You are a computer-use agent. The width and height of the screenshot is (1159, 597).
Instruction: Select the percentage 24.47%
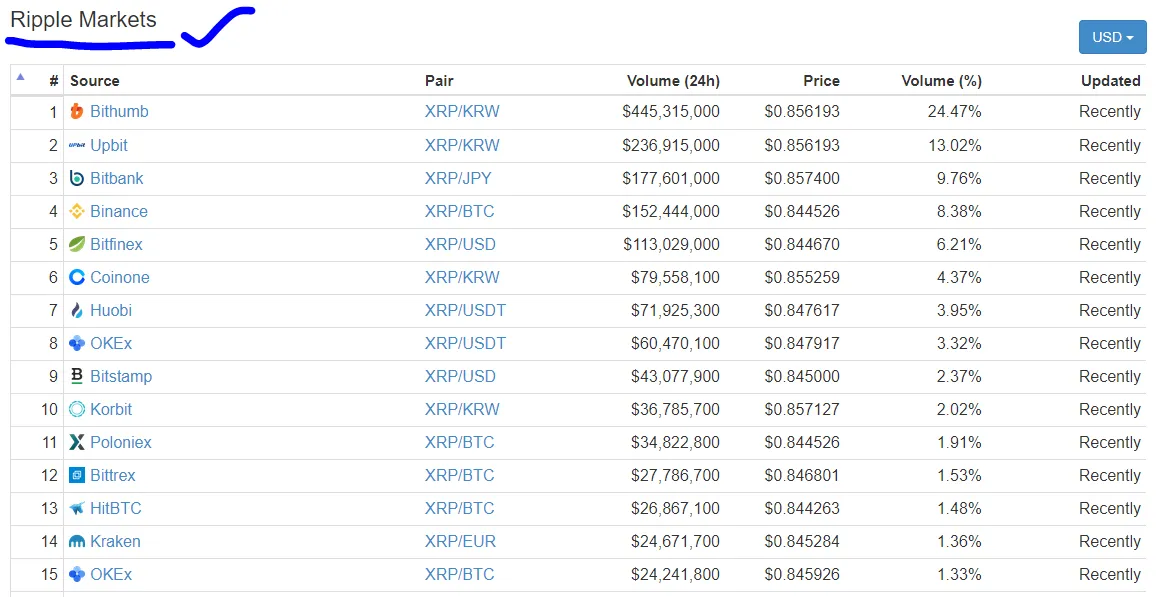pos(955,112)
